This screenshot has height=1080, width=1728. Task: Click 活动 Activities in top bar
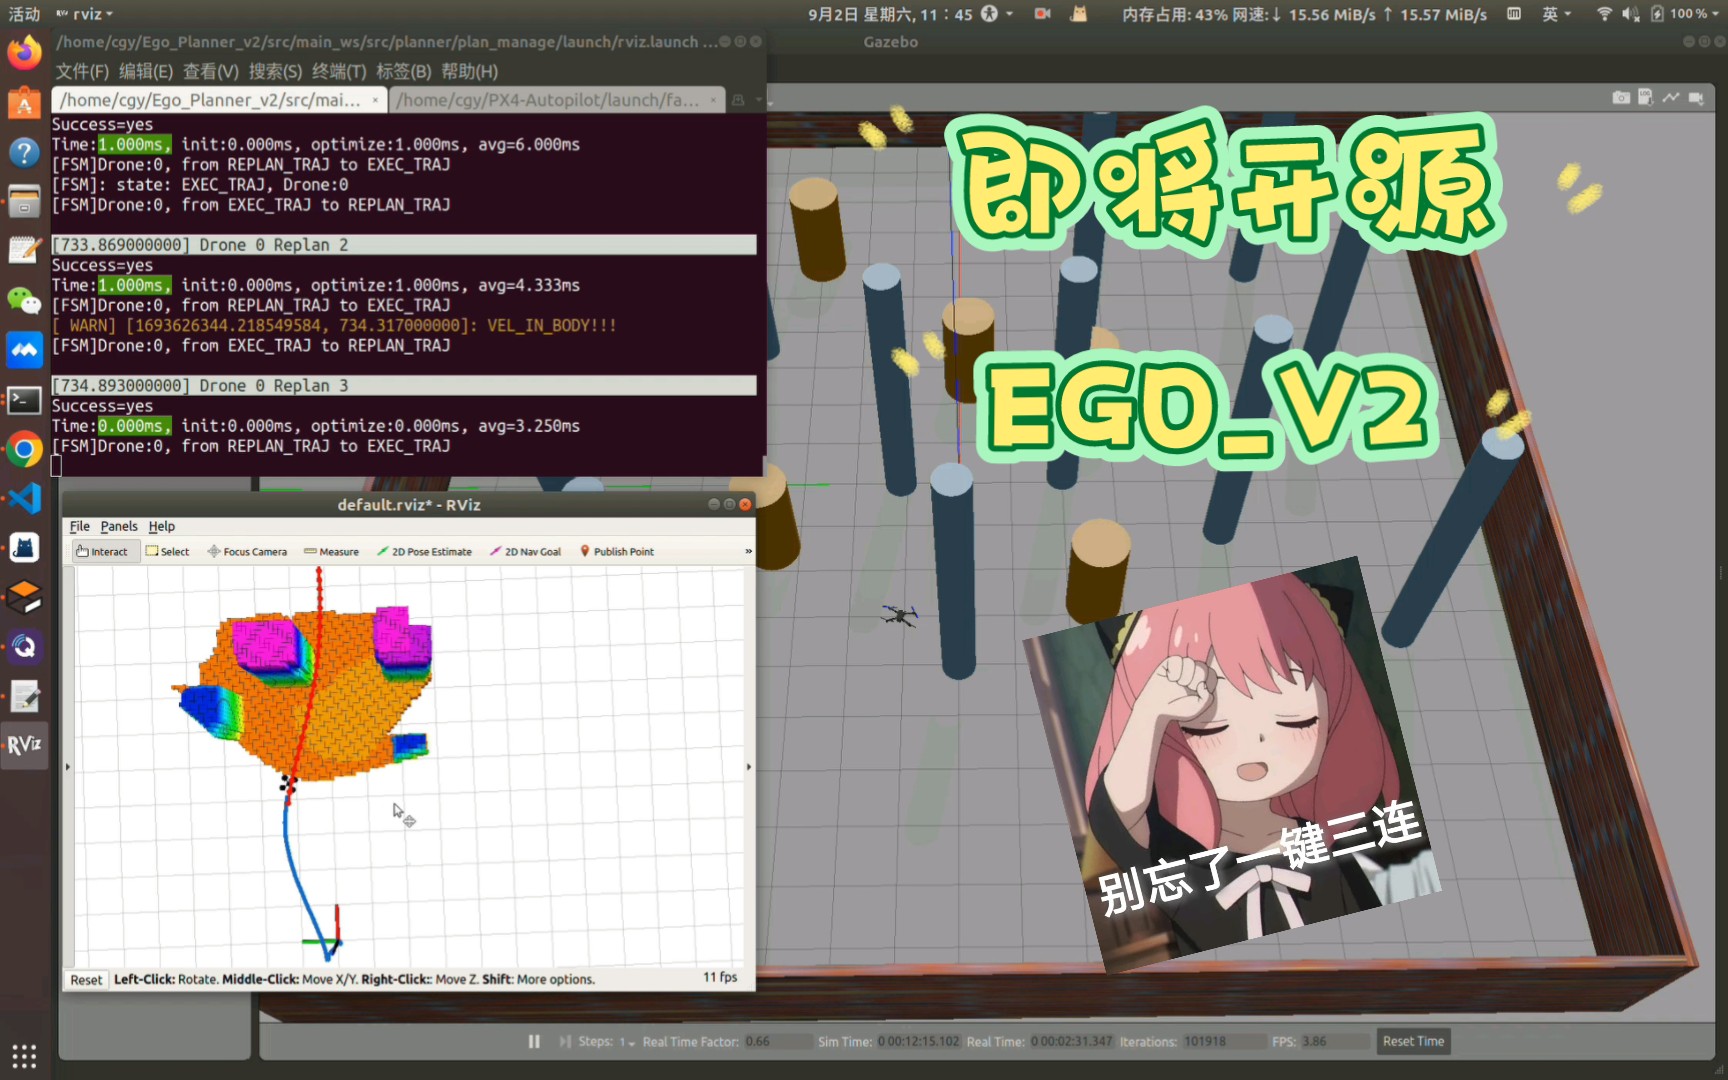24,14
